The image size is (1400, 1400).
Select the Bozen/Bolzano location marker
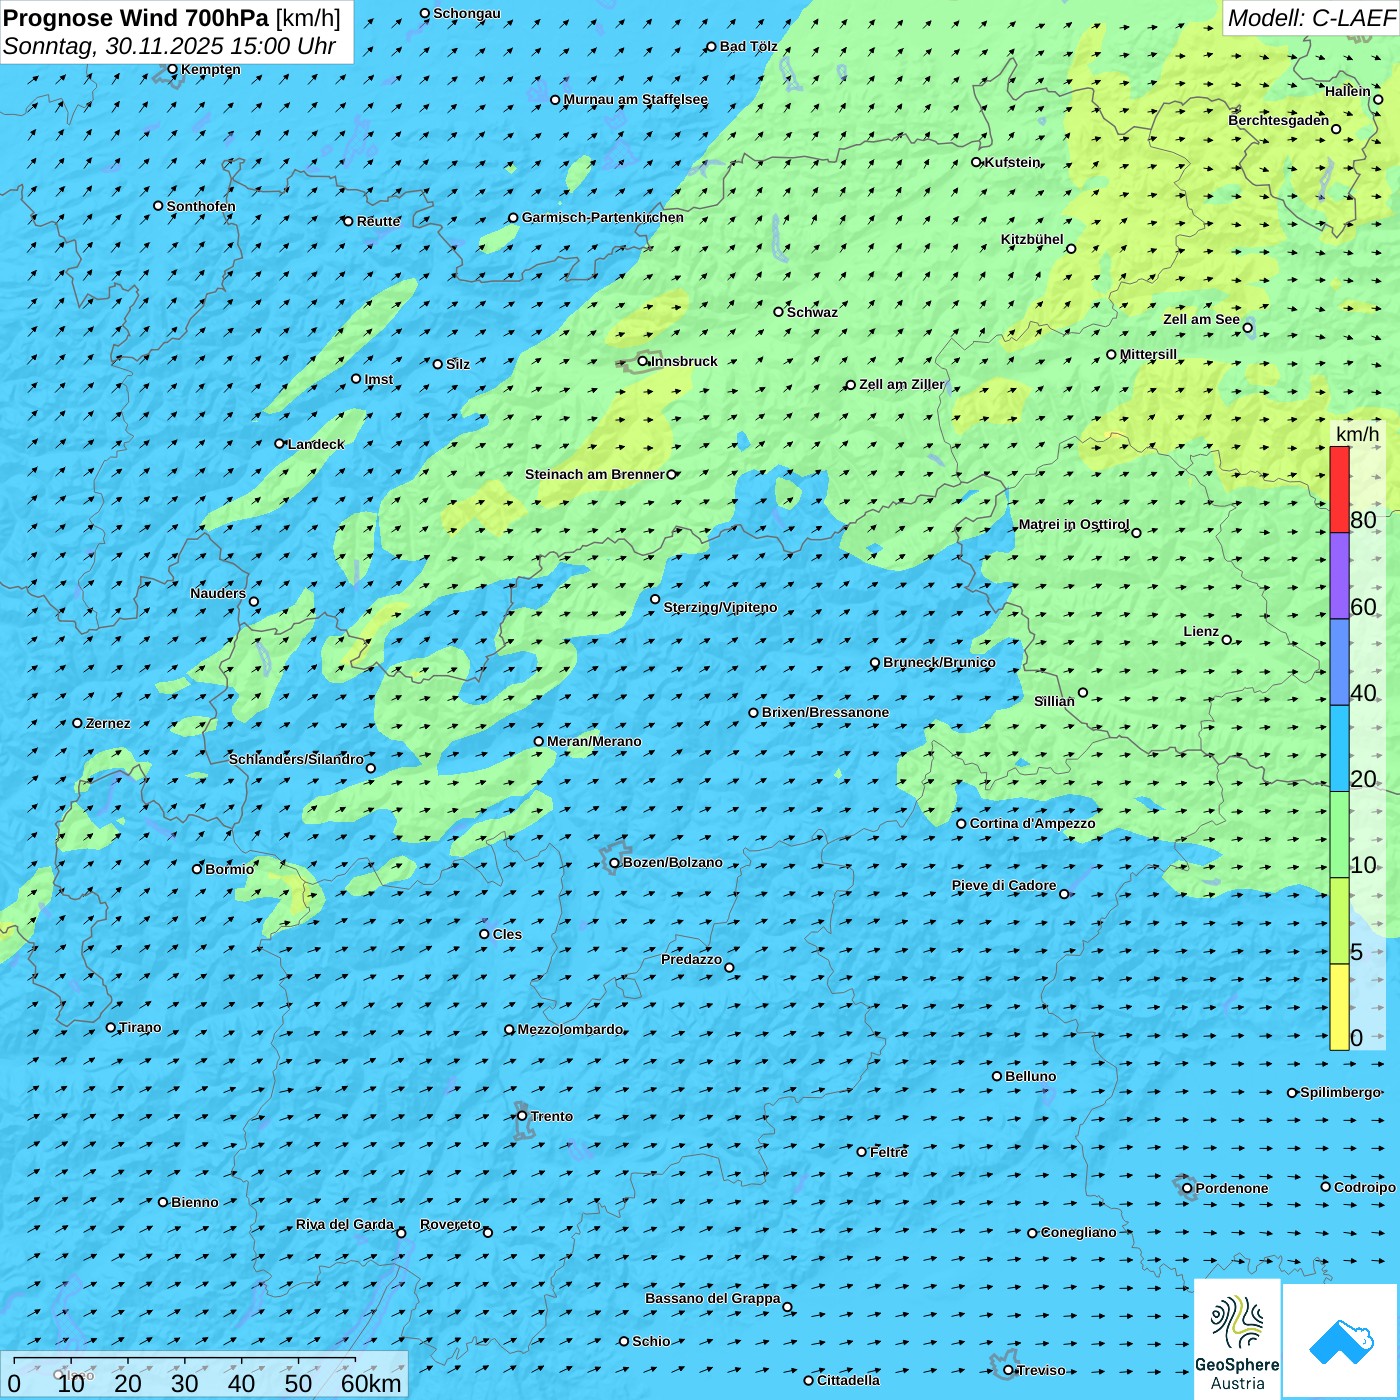(614, 863)
